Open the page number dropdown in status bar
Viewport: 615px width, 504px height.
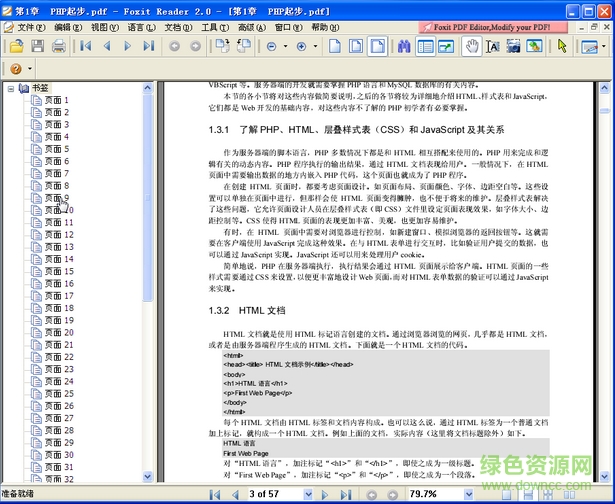(308, 494)
